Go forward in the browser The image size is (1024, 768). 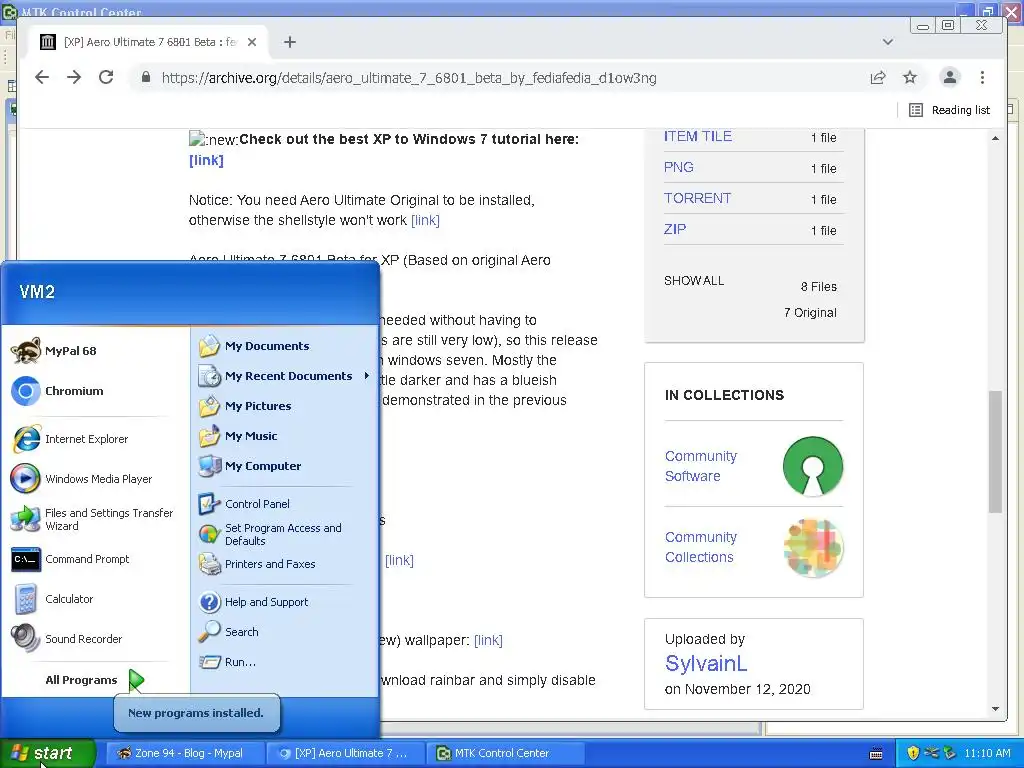coord(74,78)
